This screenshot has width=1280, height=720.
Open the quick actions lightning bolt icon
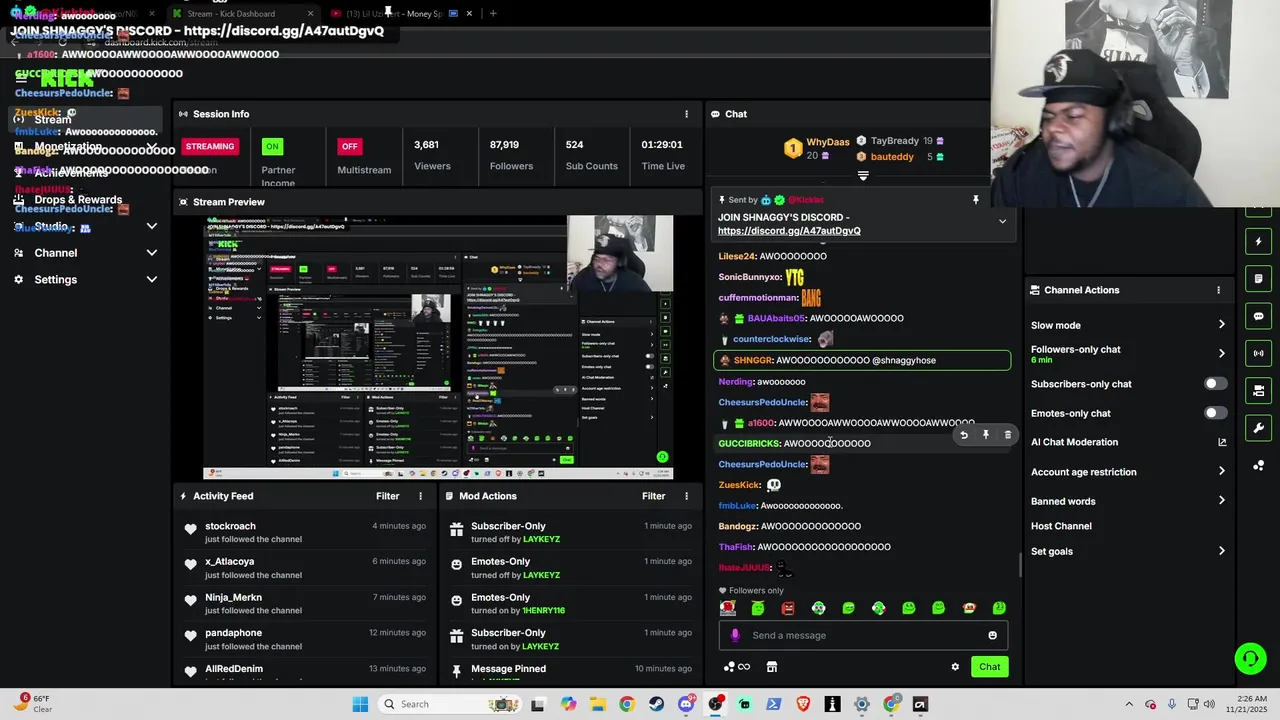point(1259,242)
